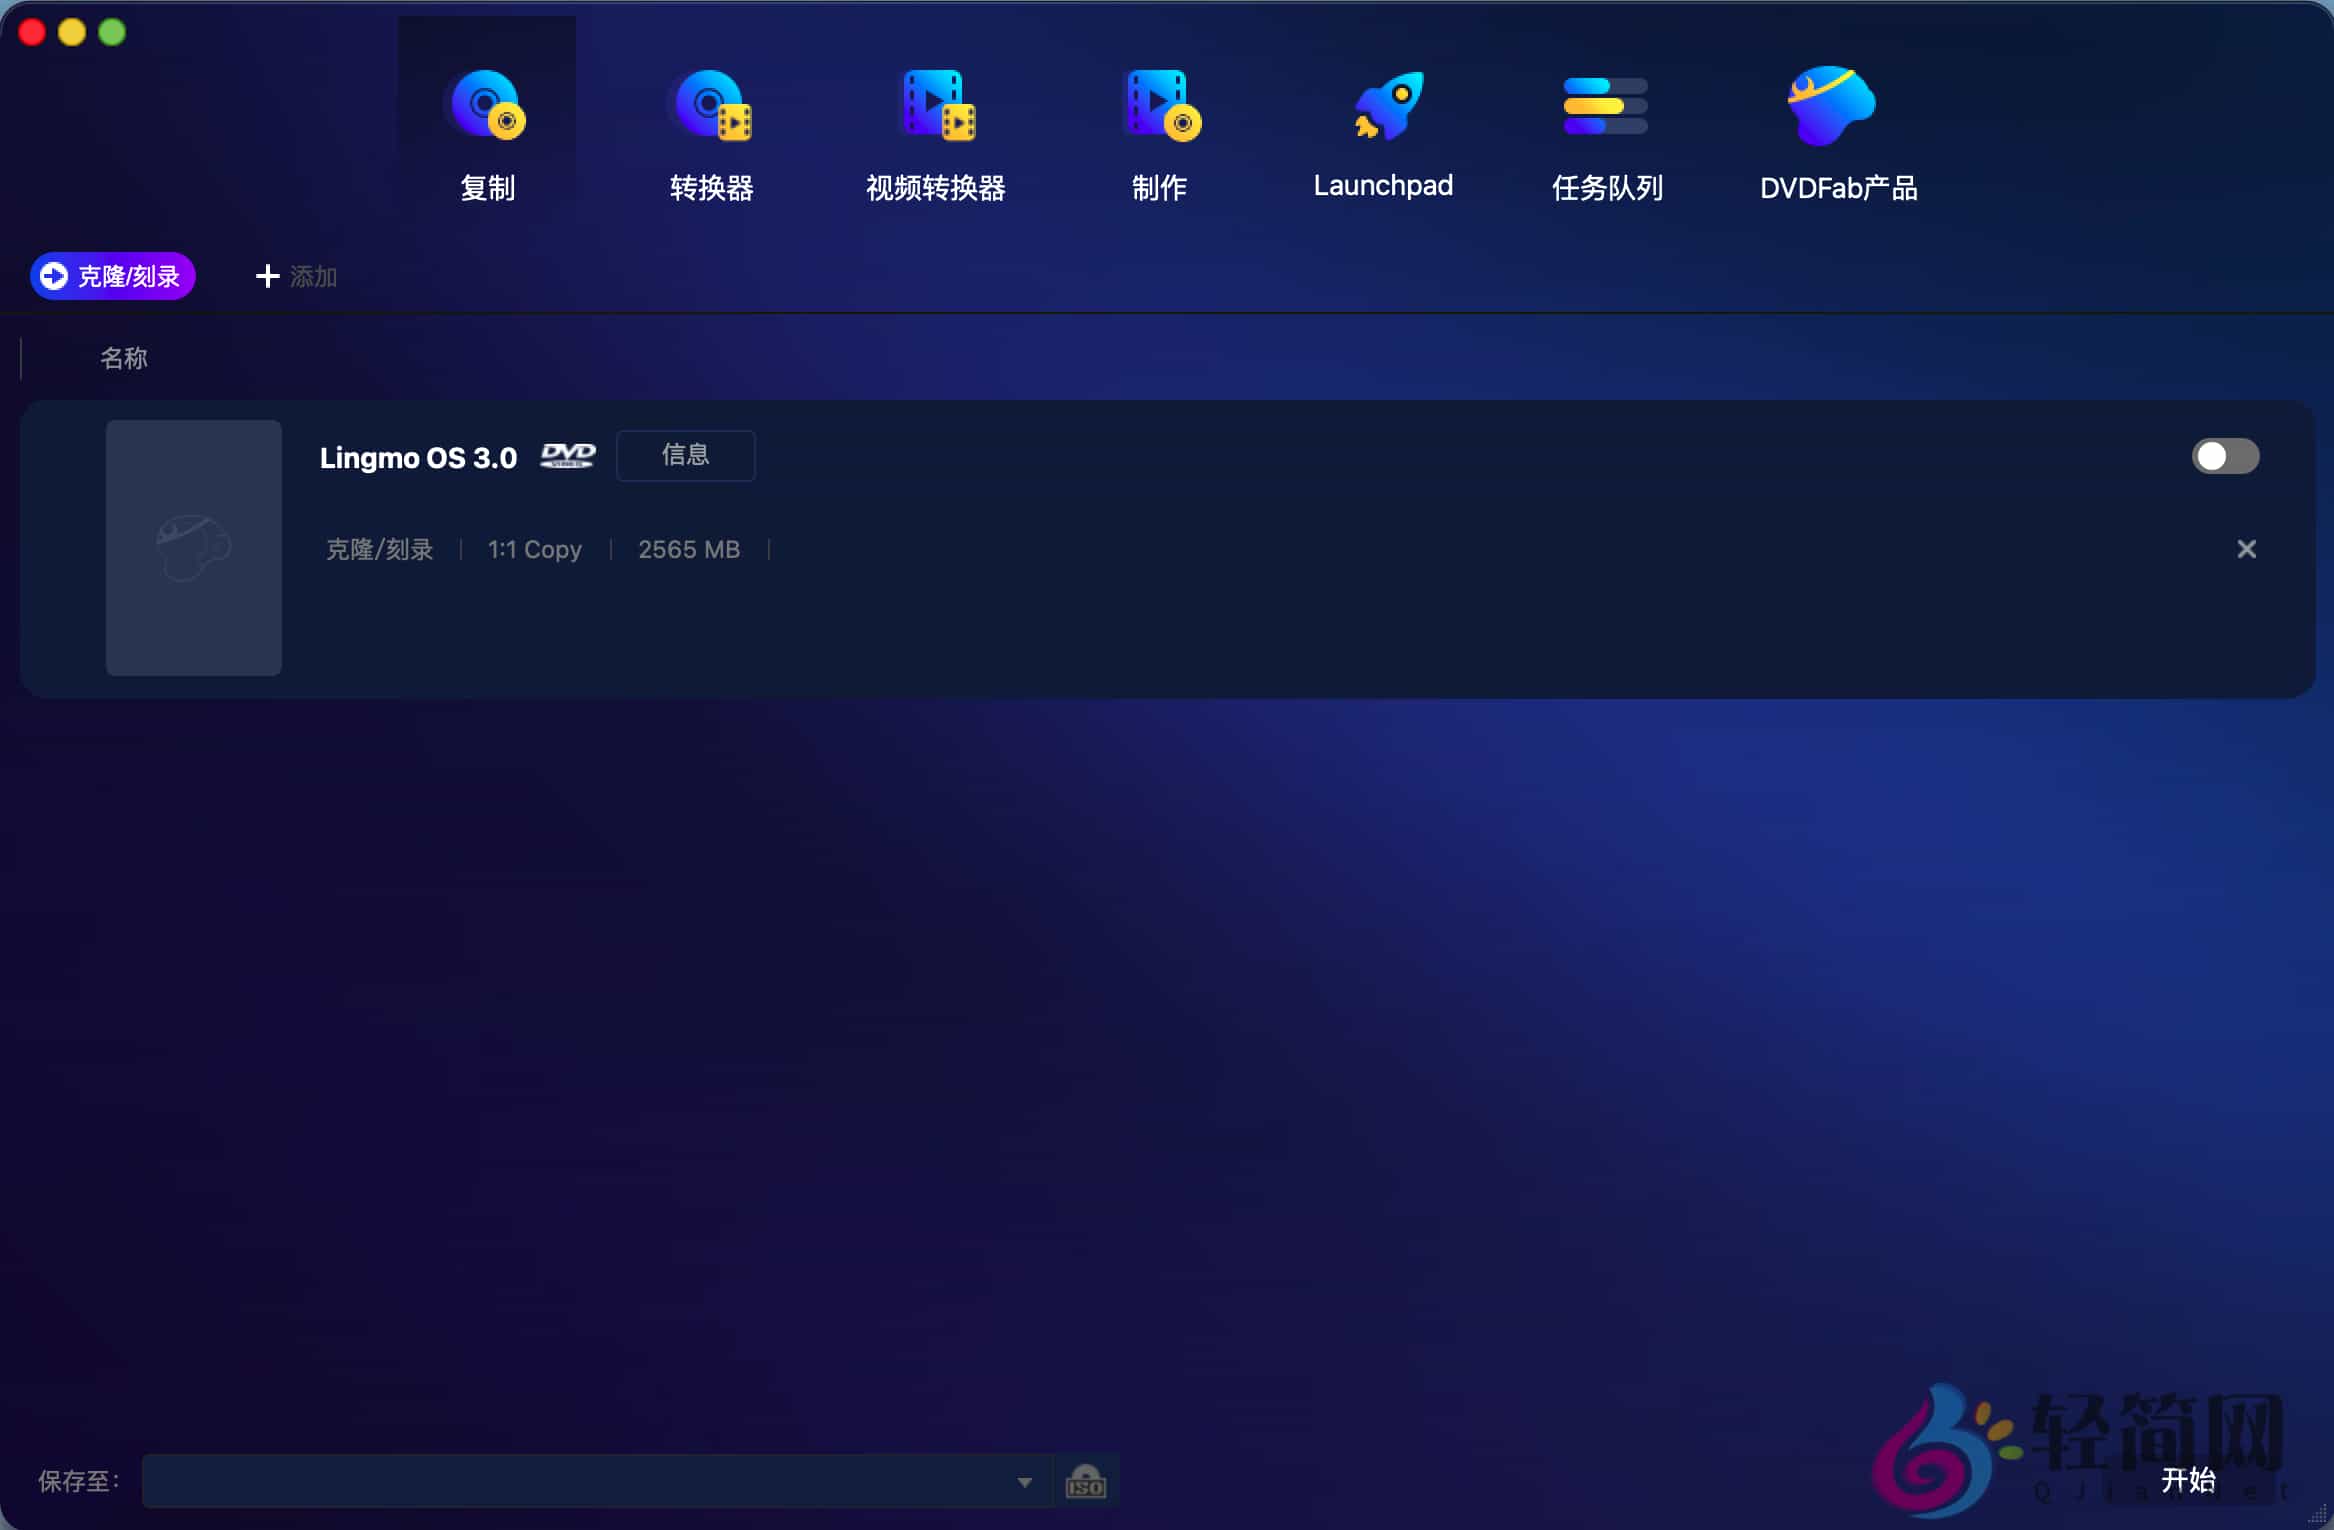Click the Lingmo OS 3.0 cover thumbnail
2334x1530 pixels.
pyautogui.click(x=194, y=548)
